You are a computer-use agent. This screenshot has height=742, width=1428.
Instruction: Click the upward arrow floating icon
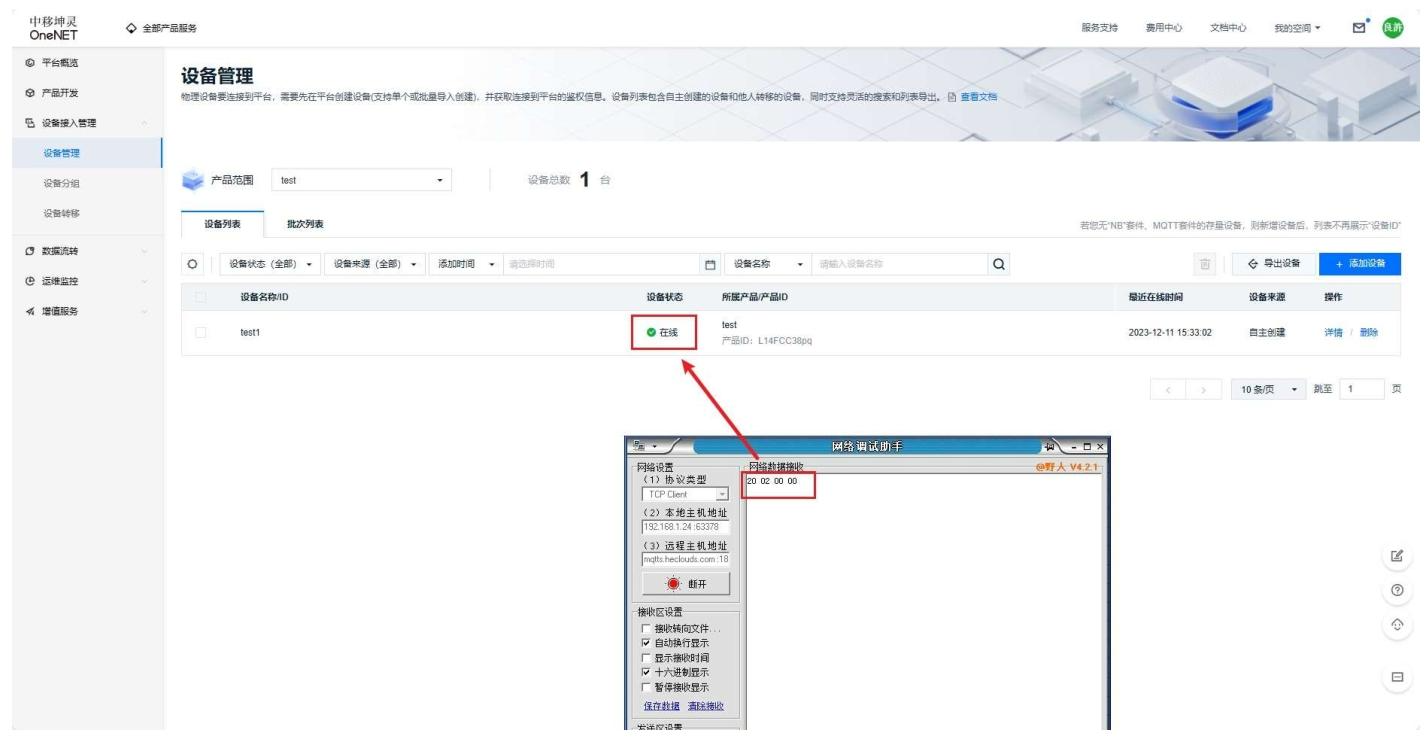(1398, 625)
